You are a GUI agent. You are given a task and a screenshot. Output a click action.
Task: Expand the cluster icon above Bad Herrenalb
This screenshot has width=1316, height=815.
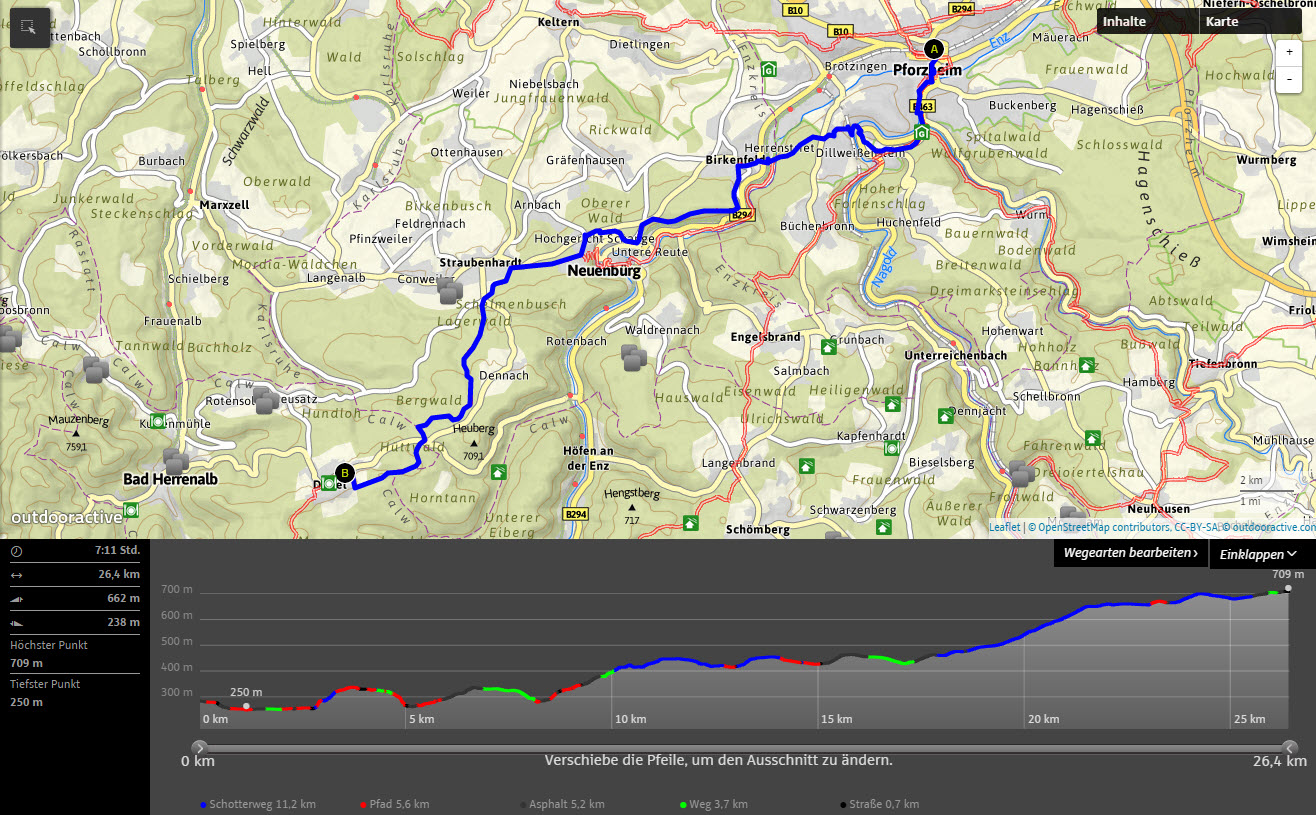(x=176, y=461)
